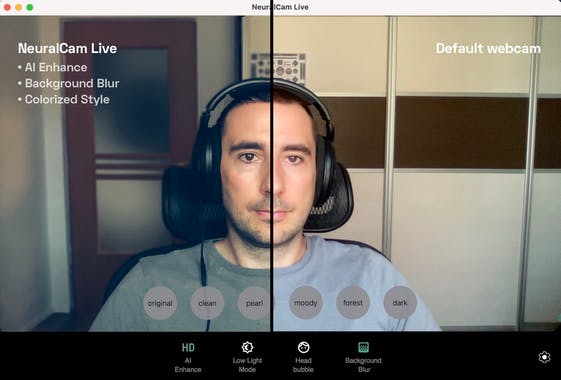Click the 'Default webcam' label

pyautogui.click(x=488, y=48)
